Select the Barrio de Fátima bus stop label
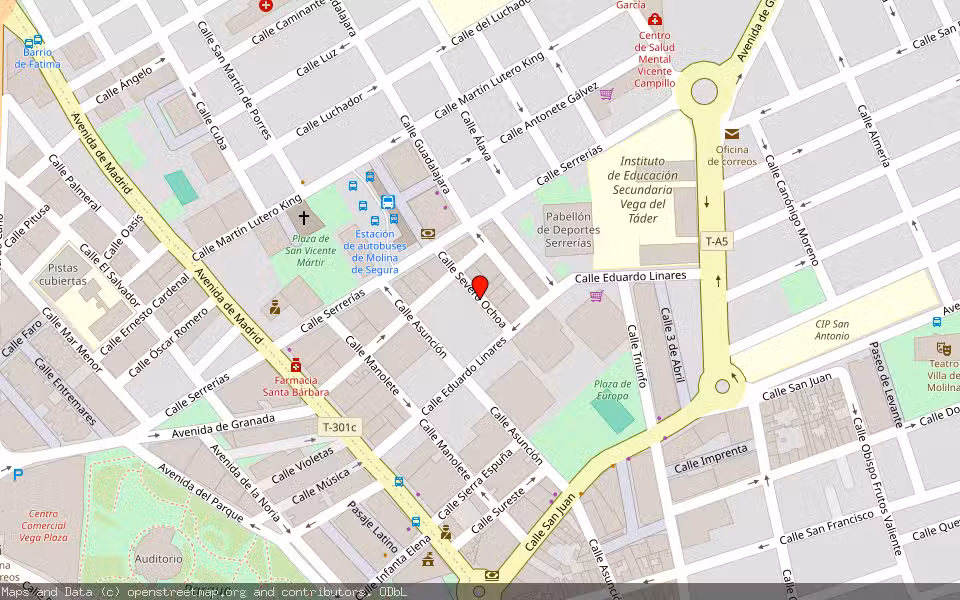The width and height of the screenshot is (960, 600). click(x=37, y=58)
